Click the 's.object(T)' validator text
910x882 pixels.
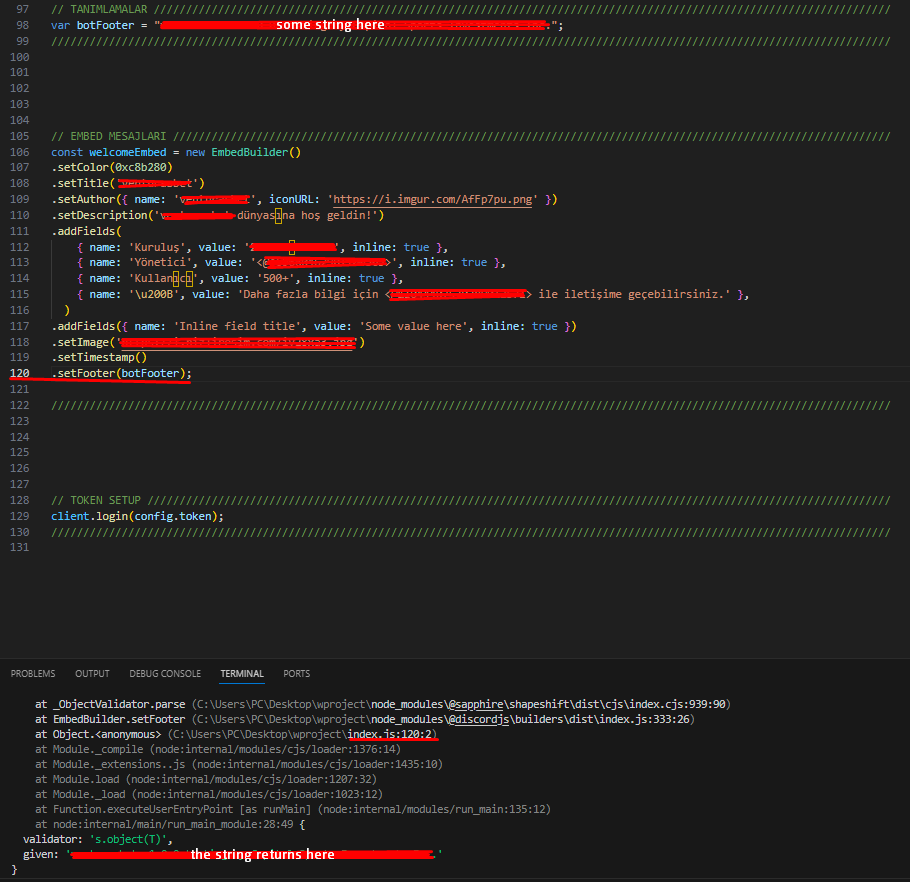pos(126,839)
